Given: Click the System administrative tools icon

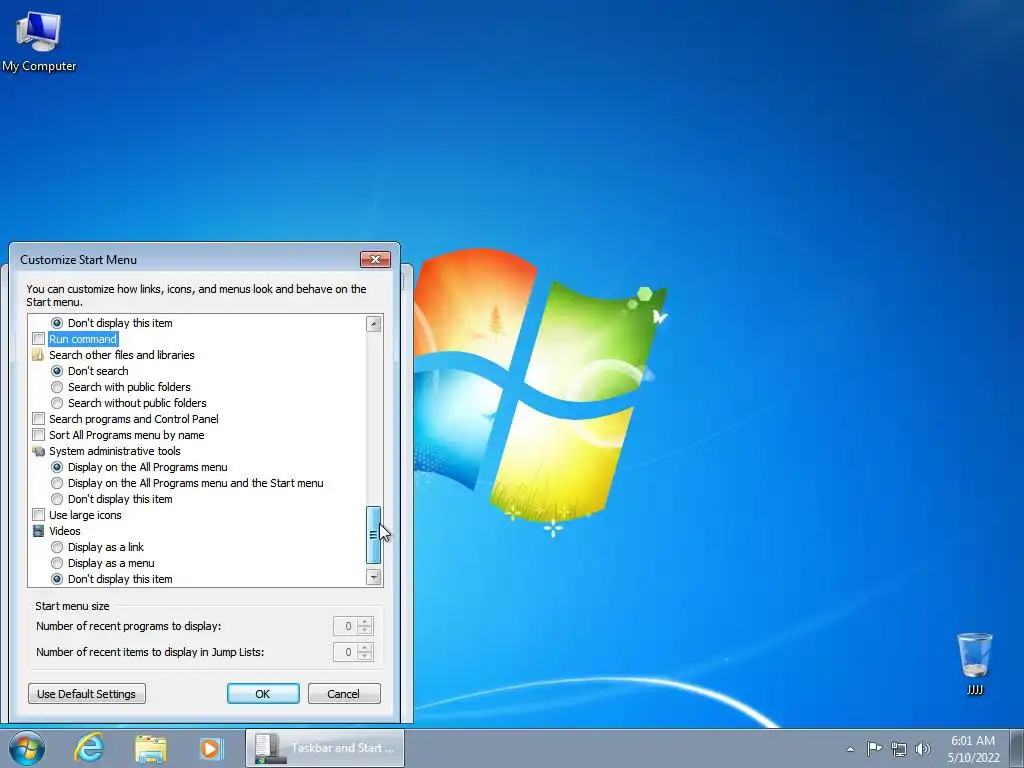Looking at the screenshot, I should (39, 451).
